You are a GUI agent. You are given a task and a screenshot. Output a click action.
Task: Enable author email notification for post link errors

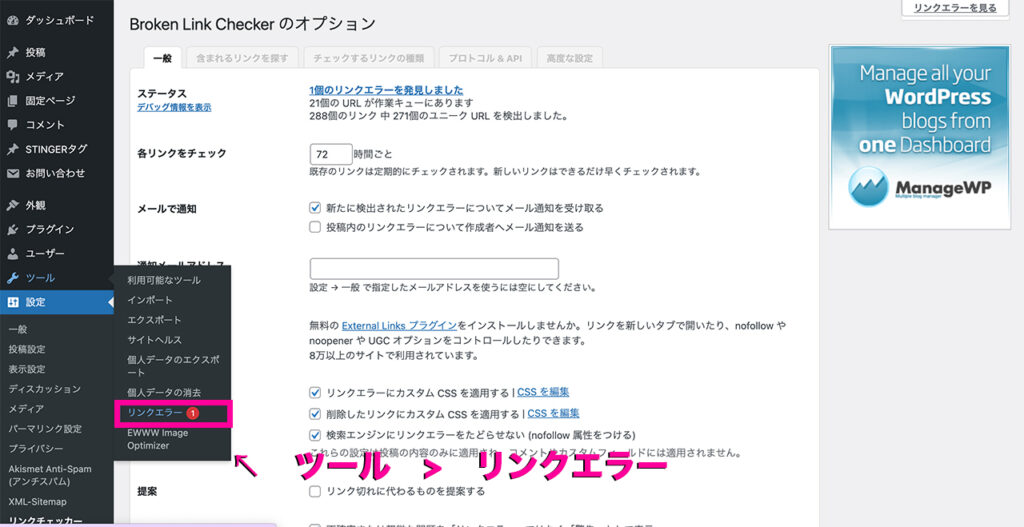point(315,227)
